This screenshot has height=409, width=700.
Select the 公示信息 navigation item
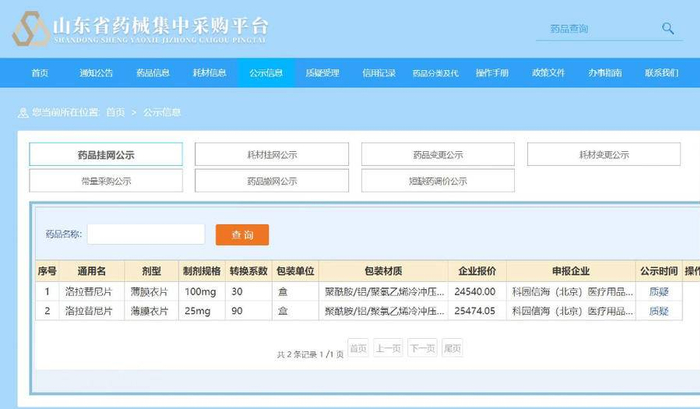click(266, 73)
